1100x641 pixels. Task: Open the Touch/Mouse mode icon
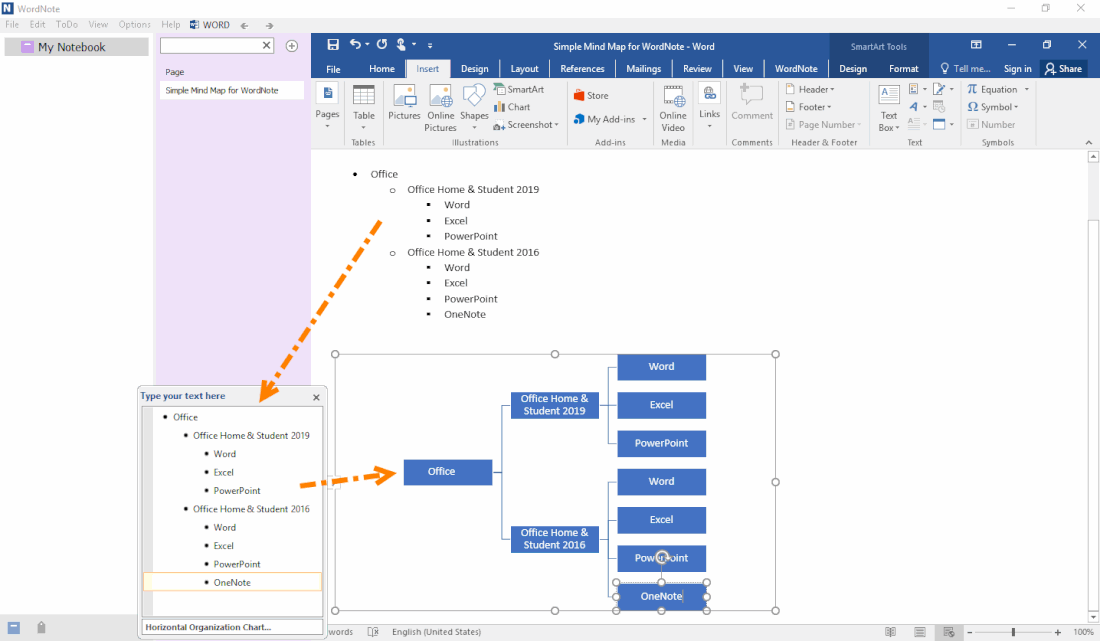[401, 45]
